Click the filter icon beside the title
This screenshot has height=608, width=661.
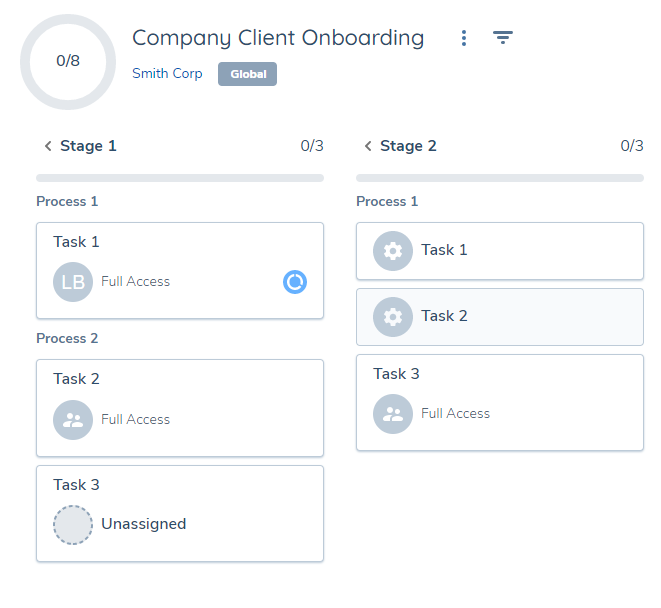503,38
